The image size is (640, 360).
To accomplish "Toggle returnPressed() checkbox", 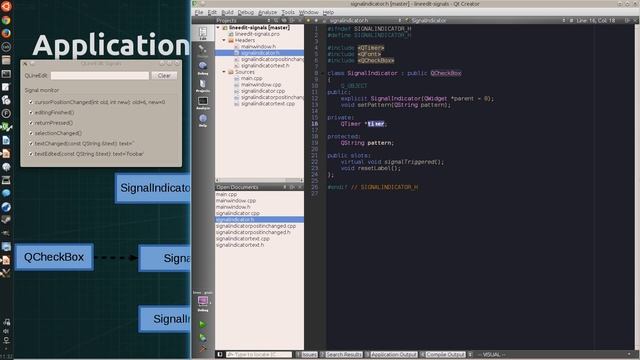I will point(31,123).
